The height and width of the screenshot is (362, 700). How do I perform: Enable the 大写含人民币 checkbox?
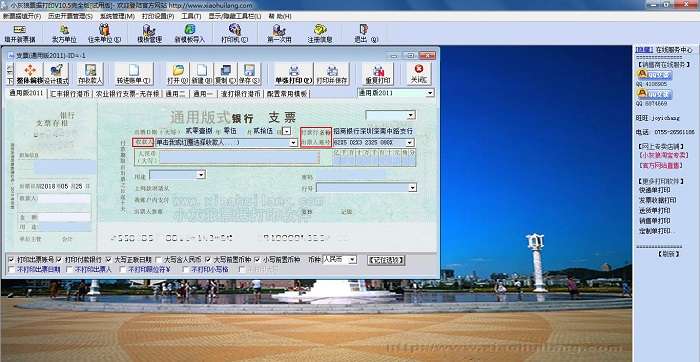tap(159, 259)
